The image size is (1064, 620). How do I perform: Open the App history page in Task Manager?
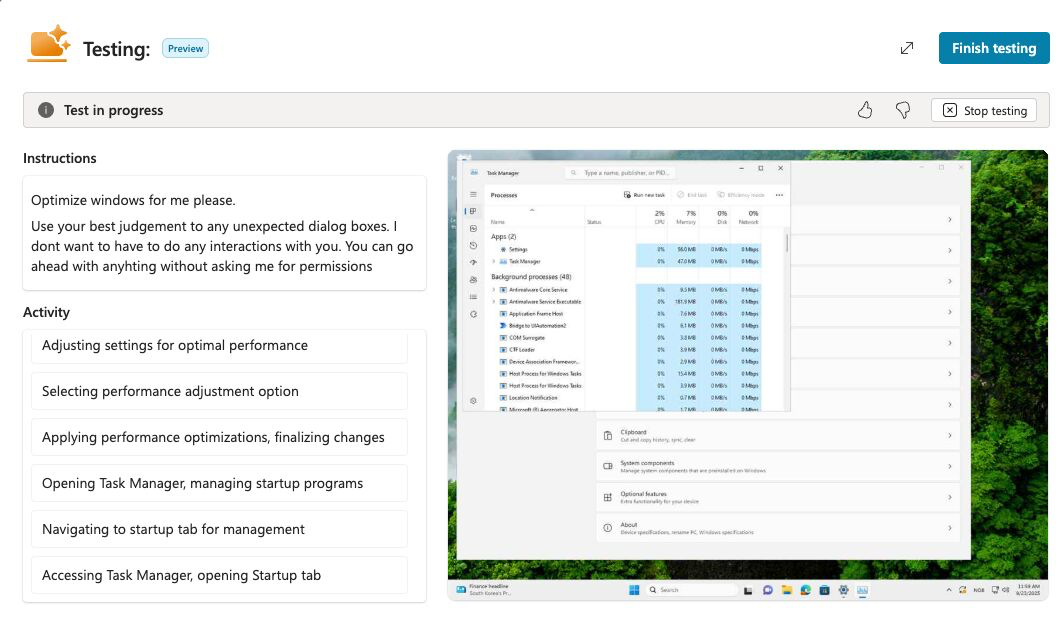(473, 246)
